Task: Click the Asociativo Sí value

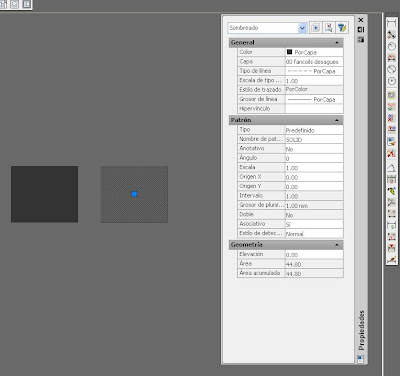Action: (314, 224)
